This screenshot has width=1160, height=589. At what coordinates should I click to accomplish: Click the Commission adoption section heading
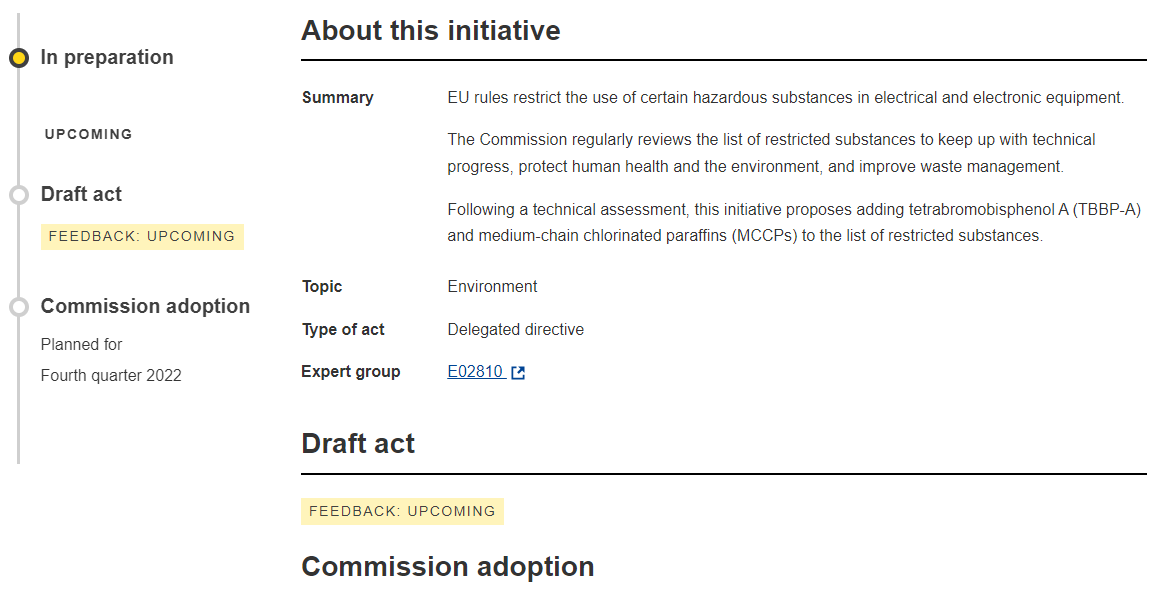[447, 567]
